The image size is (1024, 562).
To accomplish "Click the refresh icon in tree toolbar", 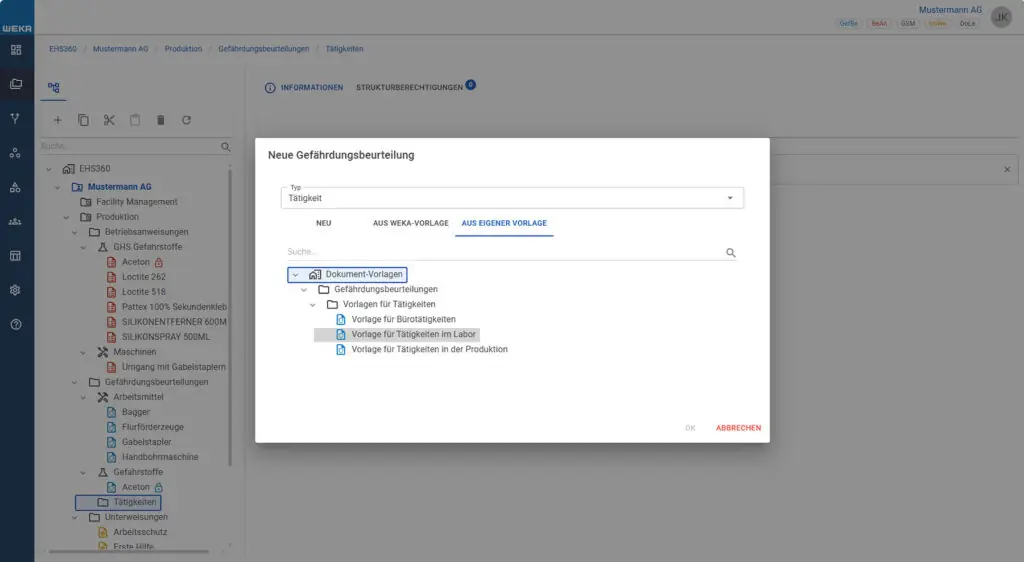I will click(x=186, y=120).
